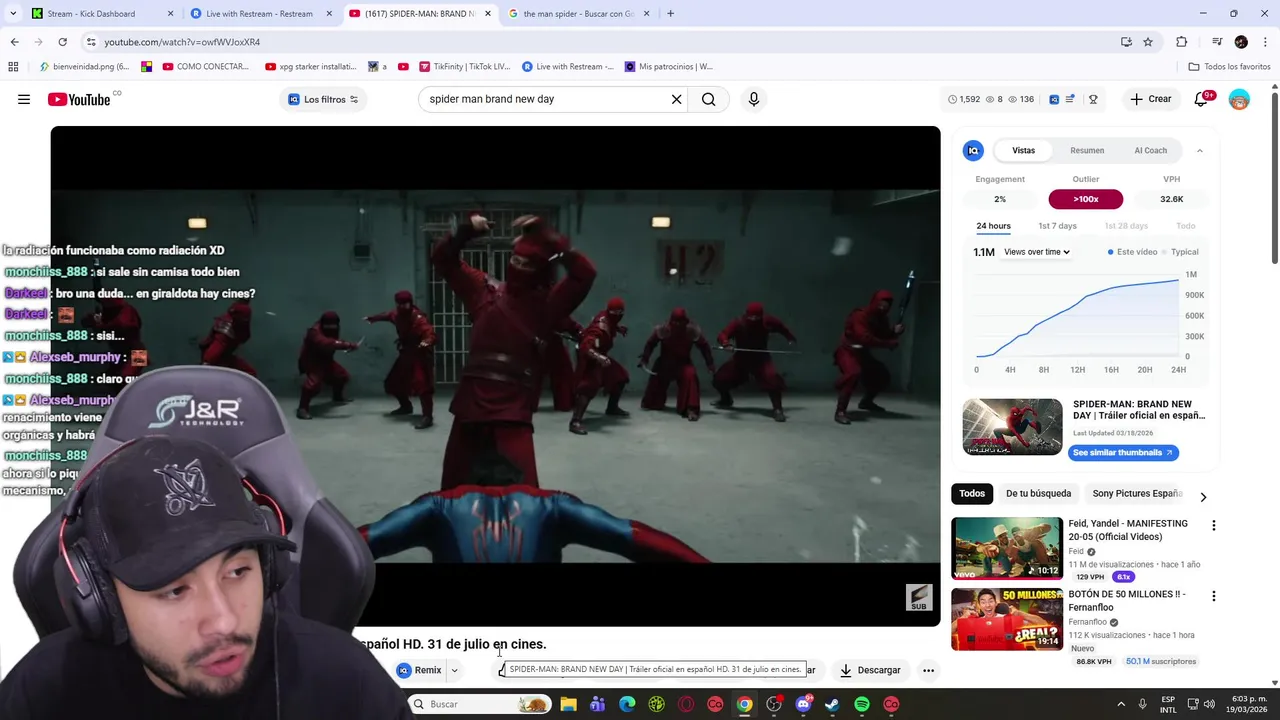Collapse the vidIQ stats panel chevron
The image size is (1280, 720).
pyautogui.click(x=1200, y=151)
